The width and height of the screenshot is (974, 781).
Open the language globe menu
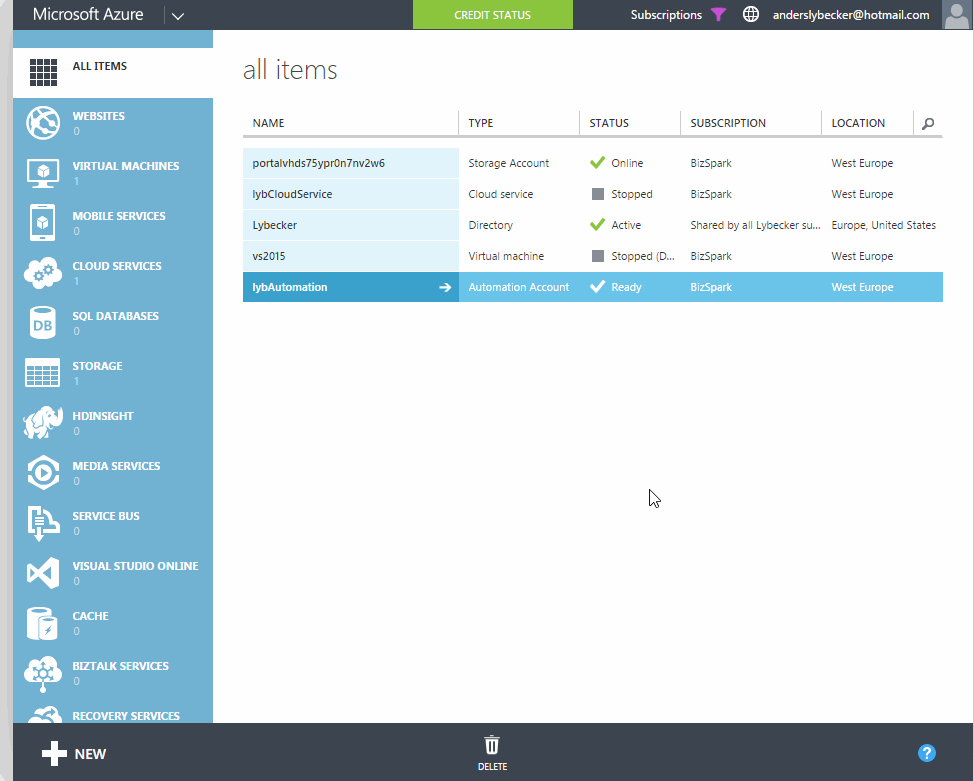751,15
